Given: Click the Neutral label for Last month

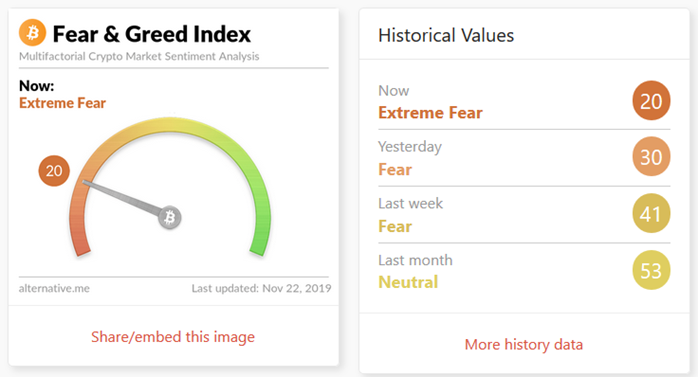Looking at the screenshot, I should click(408, 282).
